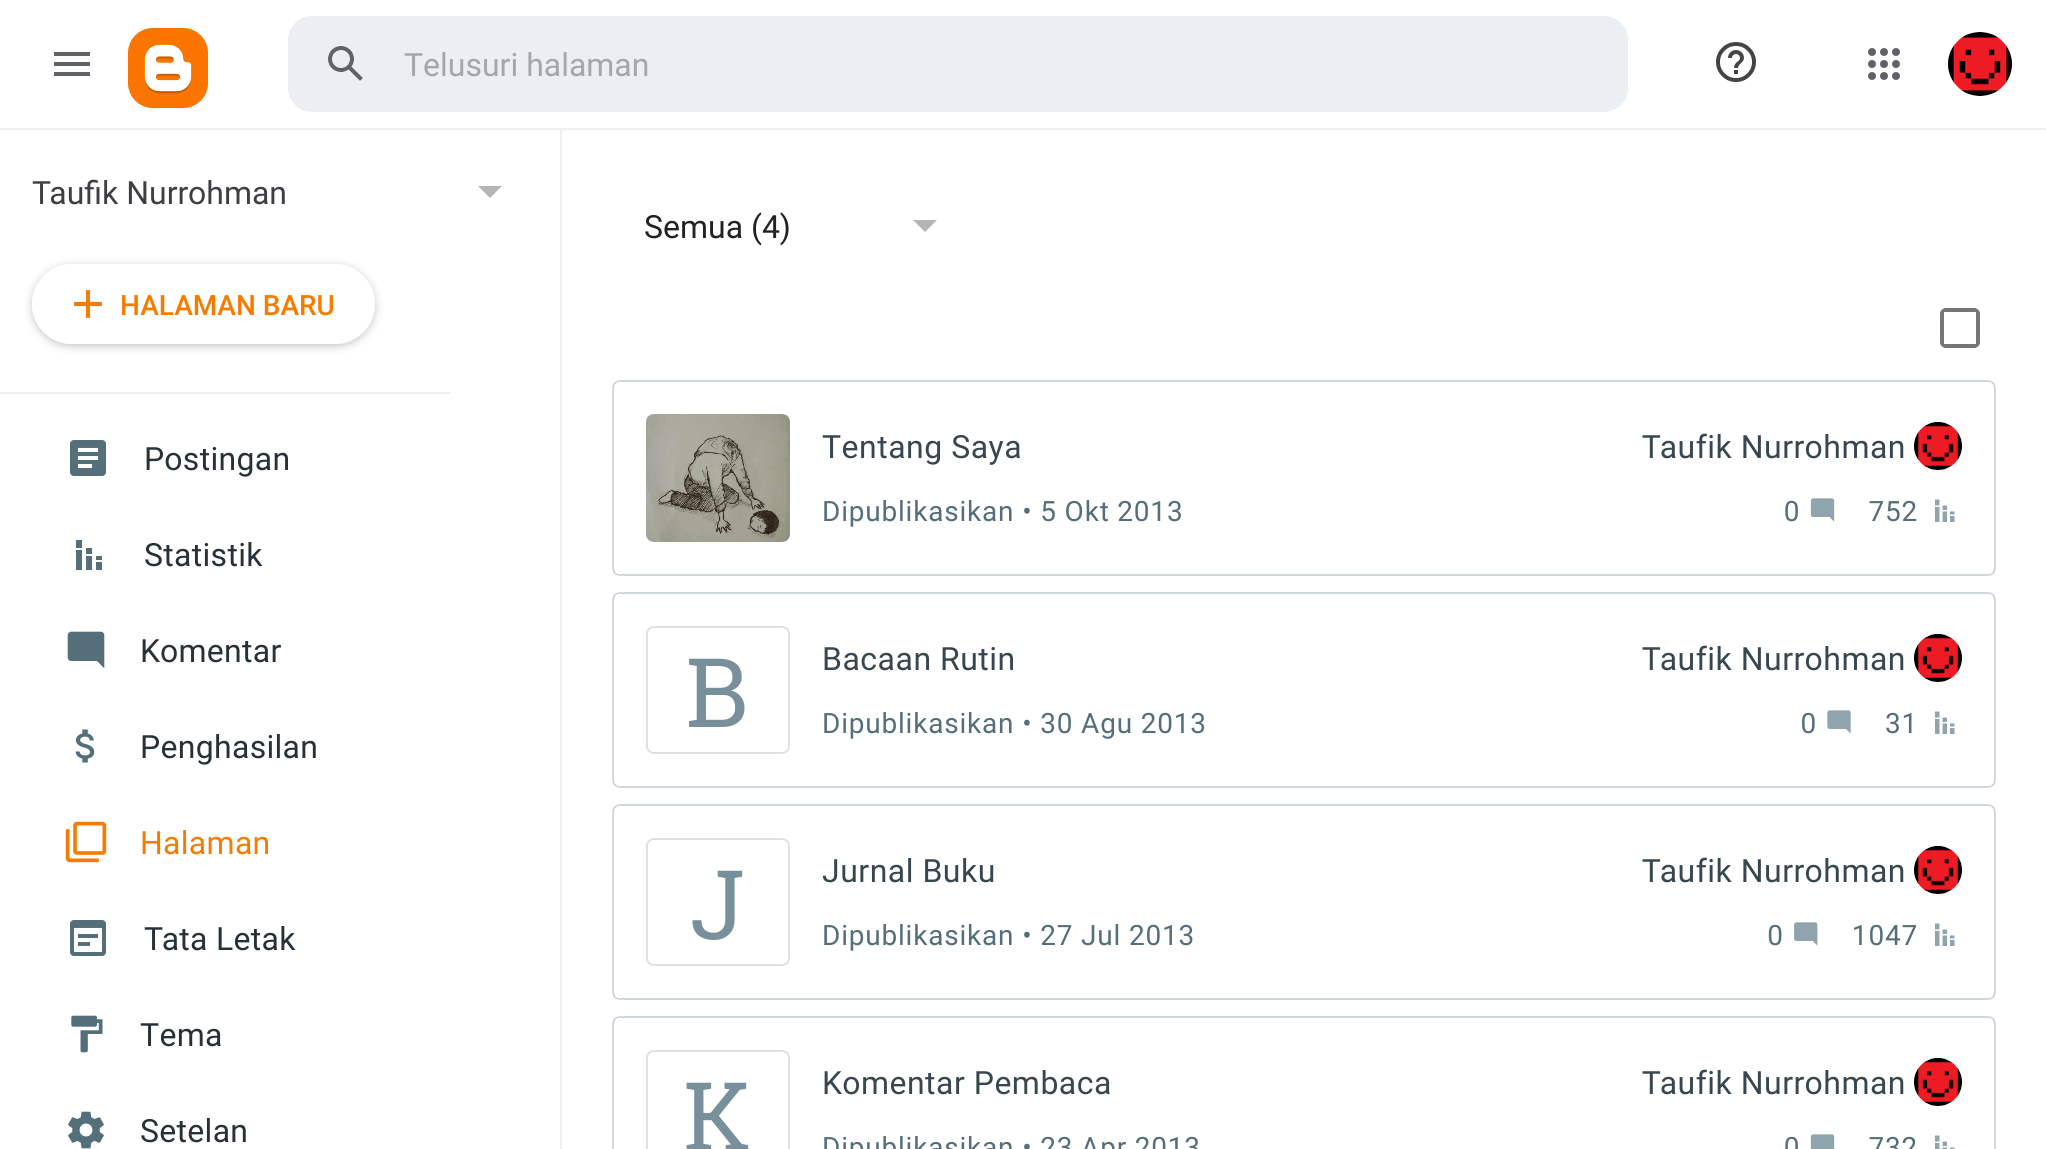Image resolution: width=2046 pixels, height=1149 pixels.
Task: Open the Halaman menu entry
Action: click(x=204, y=842)
